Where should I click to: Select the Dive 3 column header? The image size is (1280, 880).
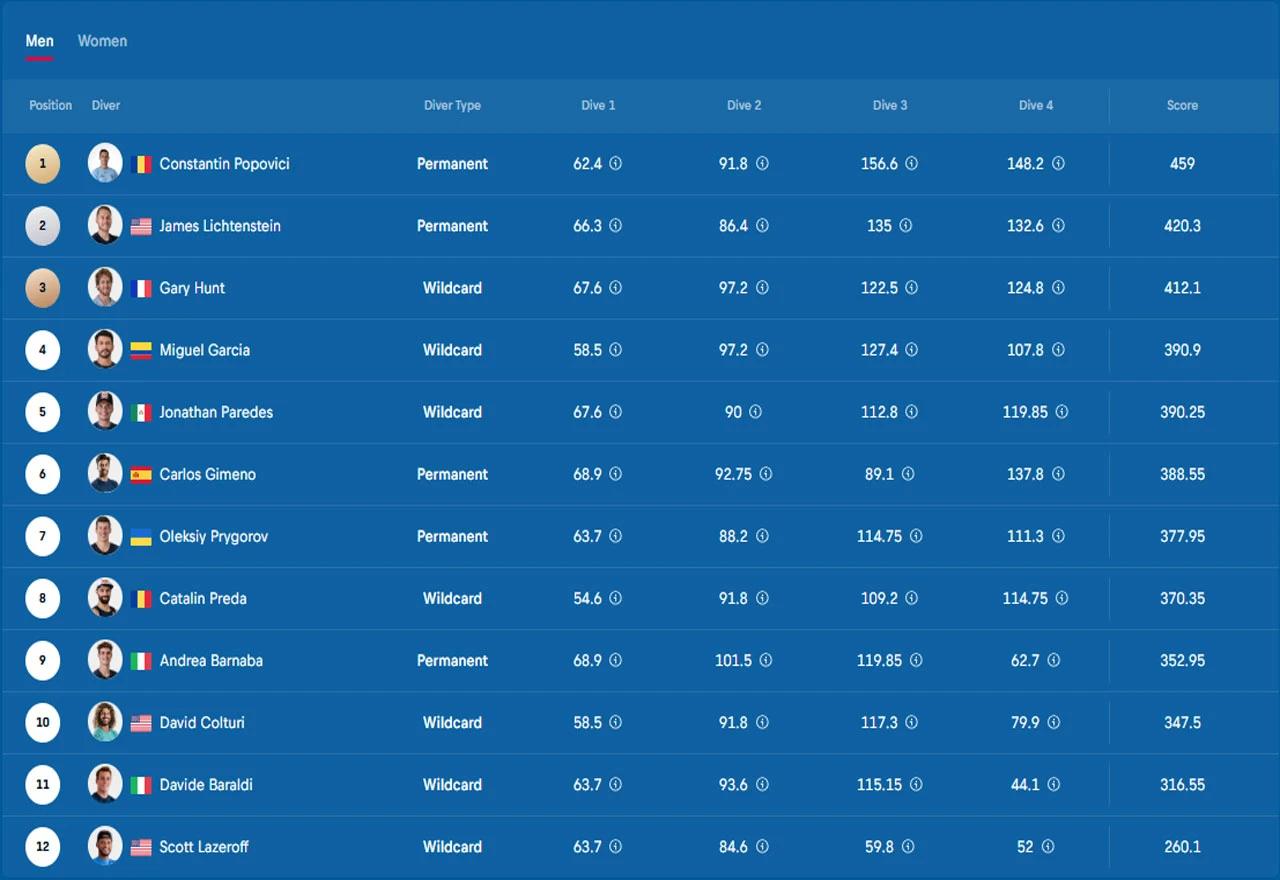(x=890, y=105)
